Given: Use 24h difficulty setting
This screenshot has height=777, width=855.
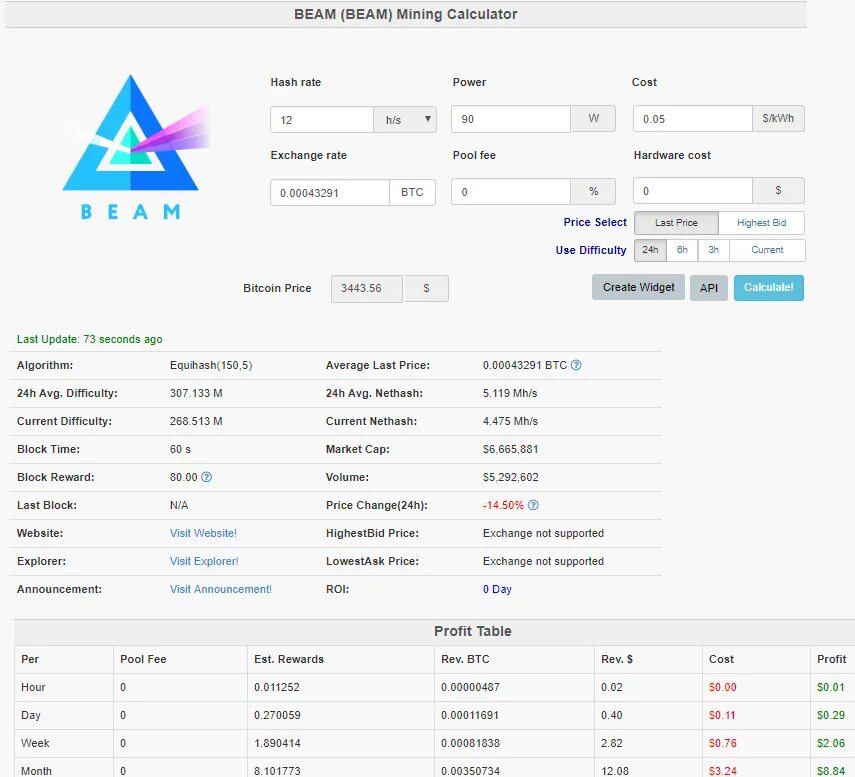Looking at the screenshot, I should click(x=650, y=250).
